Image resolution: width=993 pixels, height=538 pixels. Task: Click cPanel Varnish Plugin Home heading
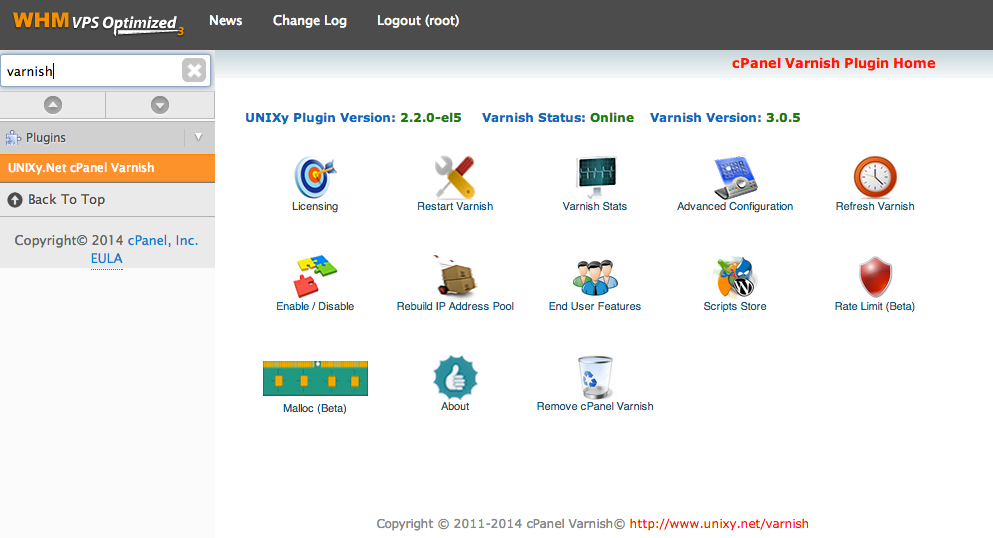[x=833, y=63]
